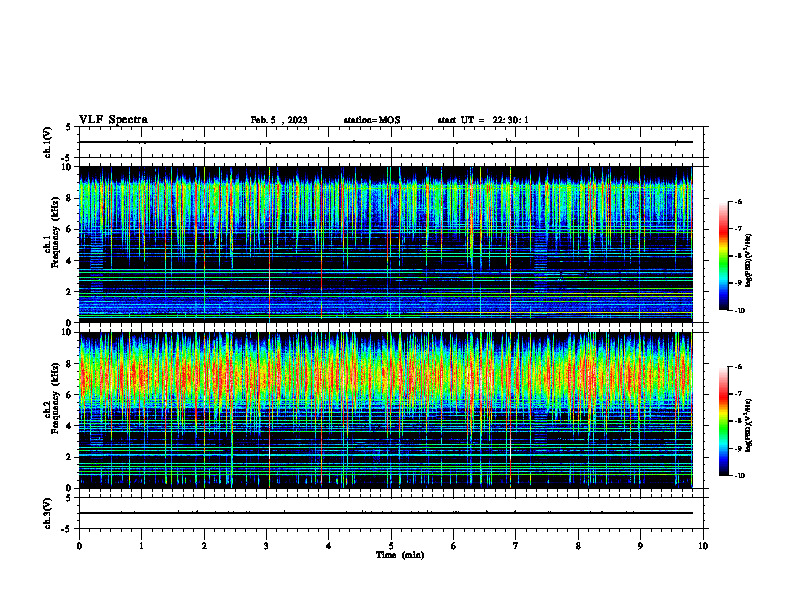Screen dimensions: 792x612
Task: Click the "ch.1(V)" waveform axis label
Action: [x=47, y=142]
